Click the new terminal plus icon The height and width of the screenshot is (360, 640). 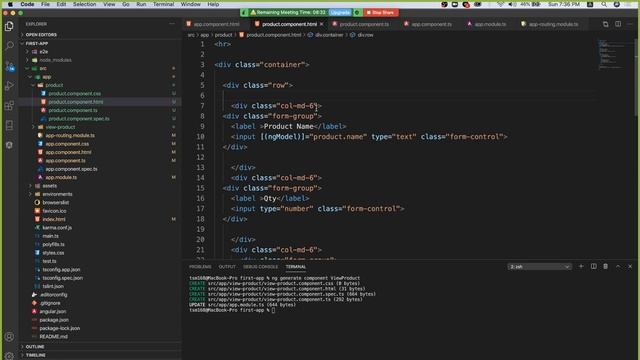click(x=581, y=267)
